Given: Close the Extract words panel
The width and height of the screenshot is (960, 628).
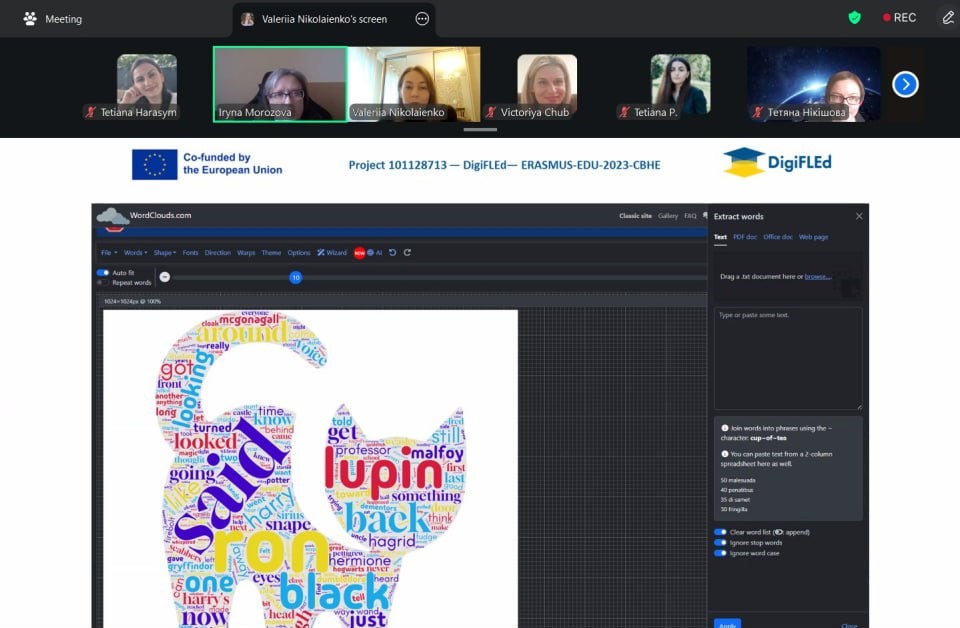Looking at the screenshot, I should click(x=859, y=216).
